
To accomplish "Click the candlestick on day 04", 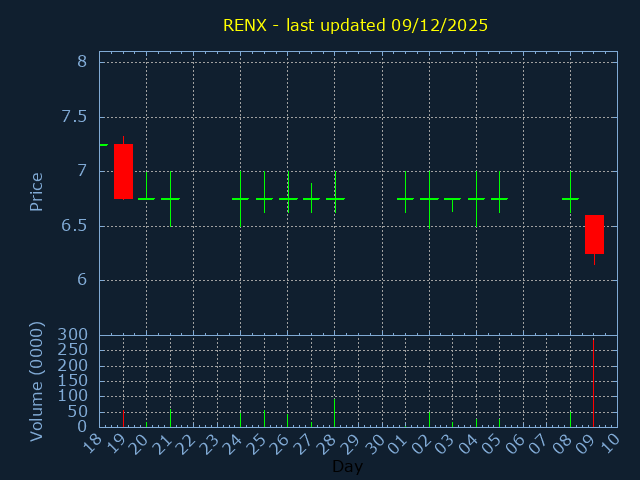I will 476,198.
